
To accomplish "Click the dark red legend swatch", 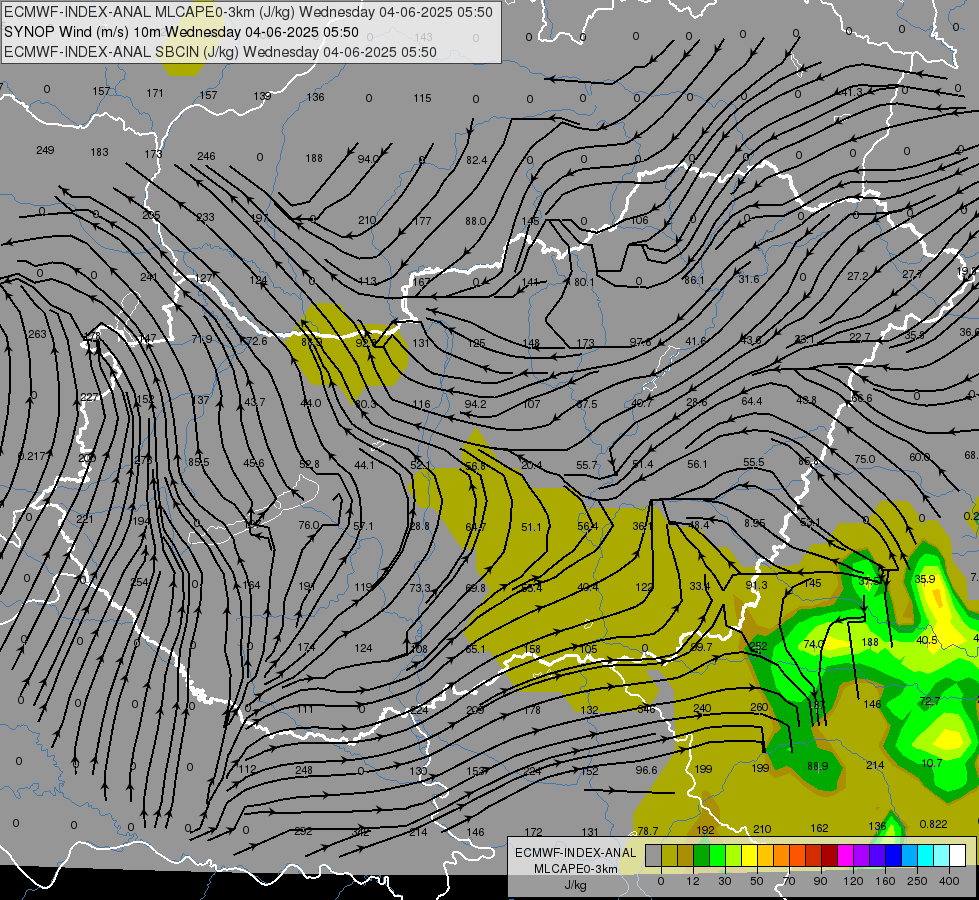I will [830, 856].
